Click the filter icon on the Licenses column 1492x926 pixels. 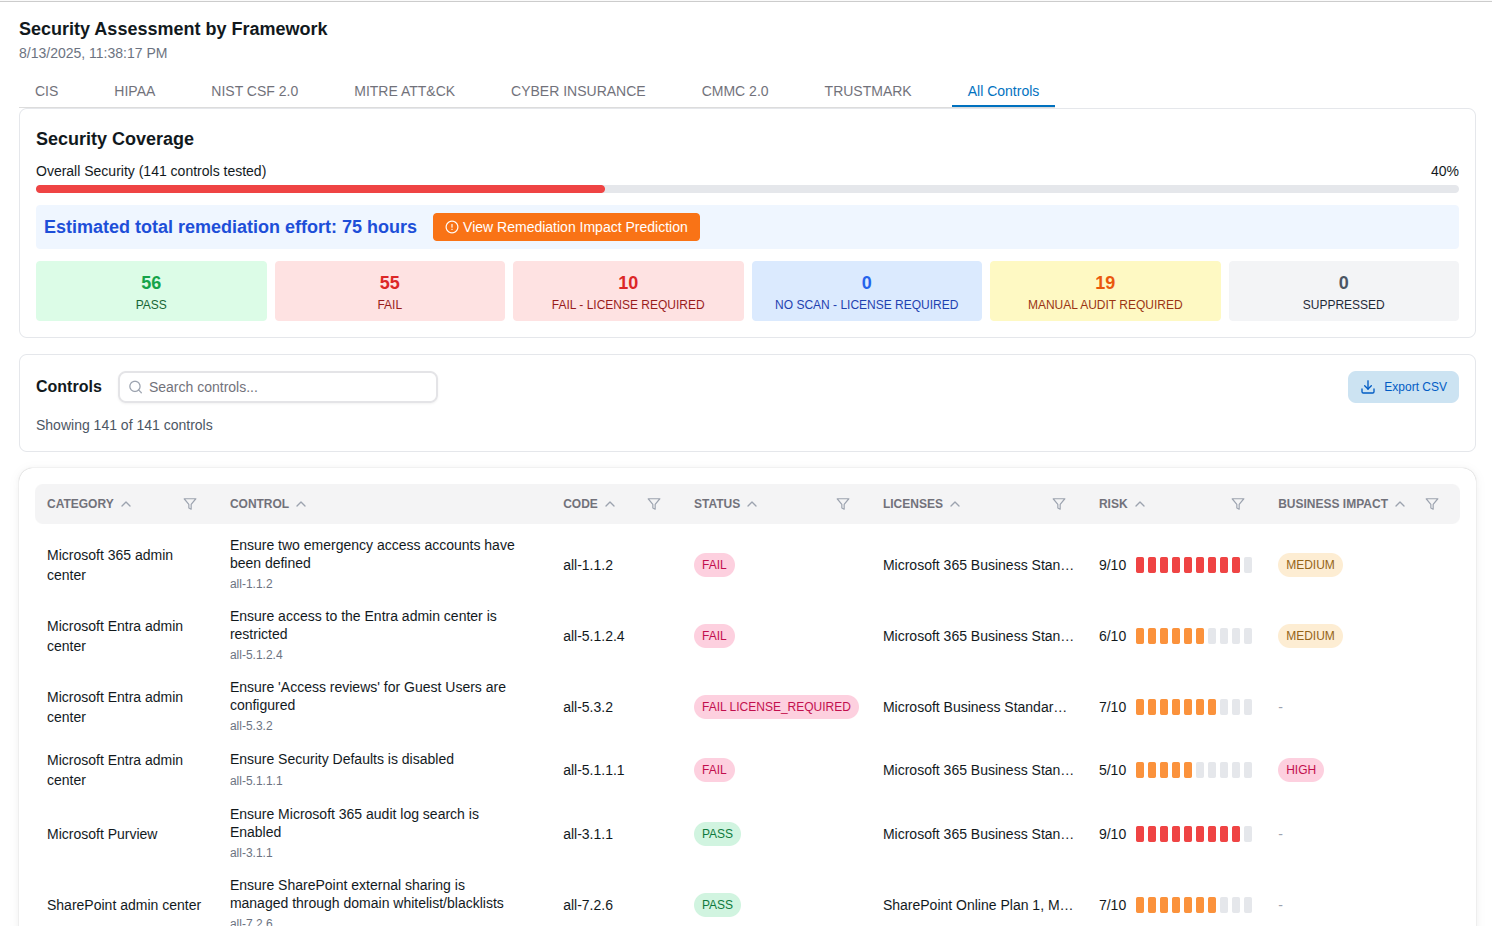[x=1059, y=504]
